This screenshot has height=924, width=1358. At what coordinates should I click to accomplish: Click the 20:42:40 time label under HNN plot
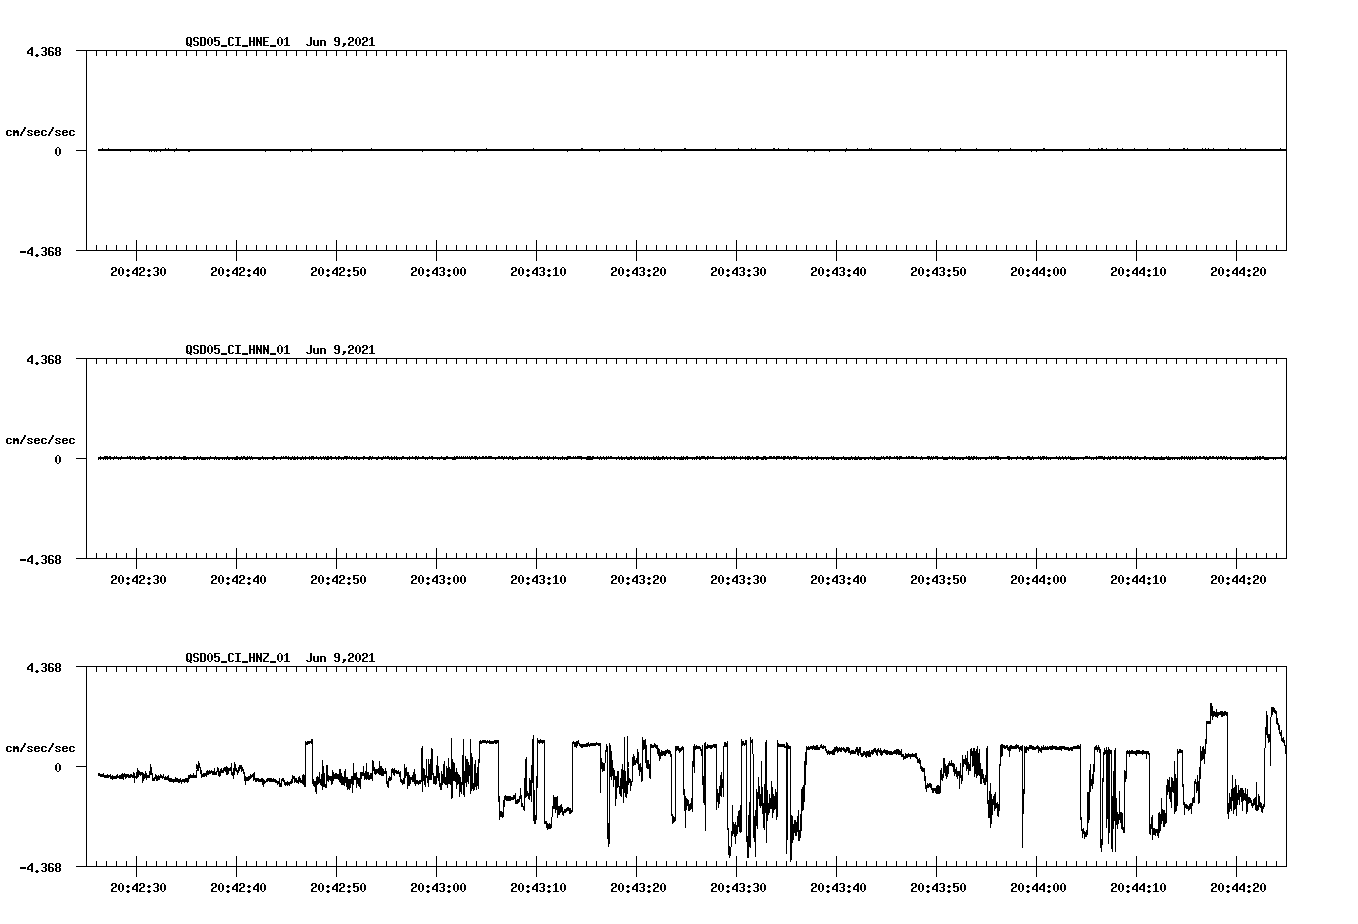(x=238, y=580)
